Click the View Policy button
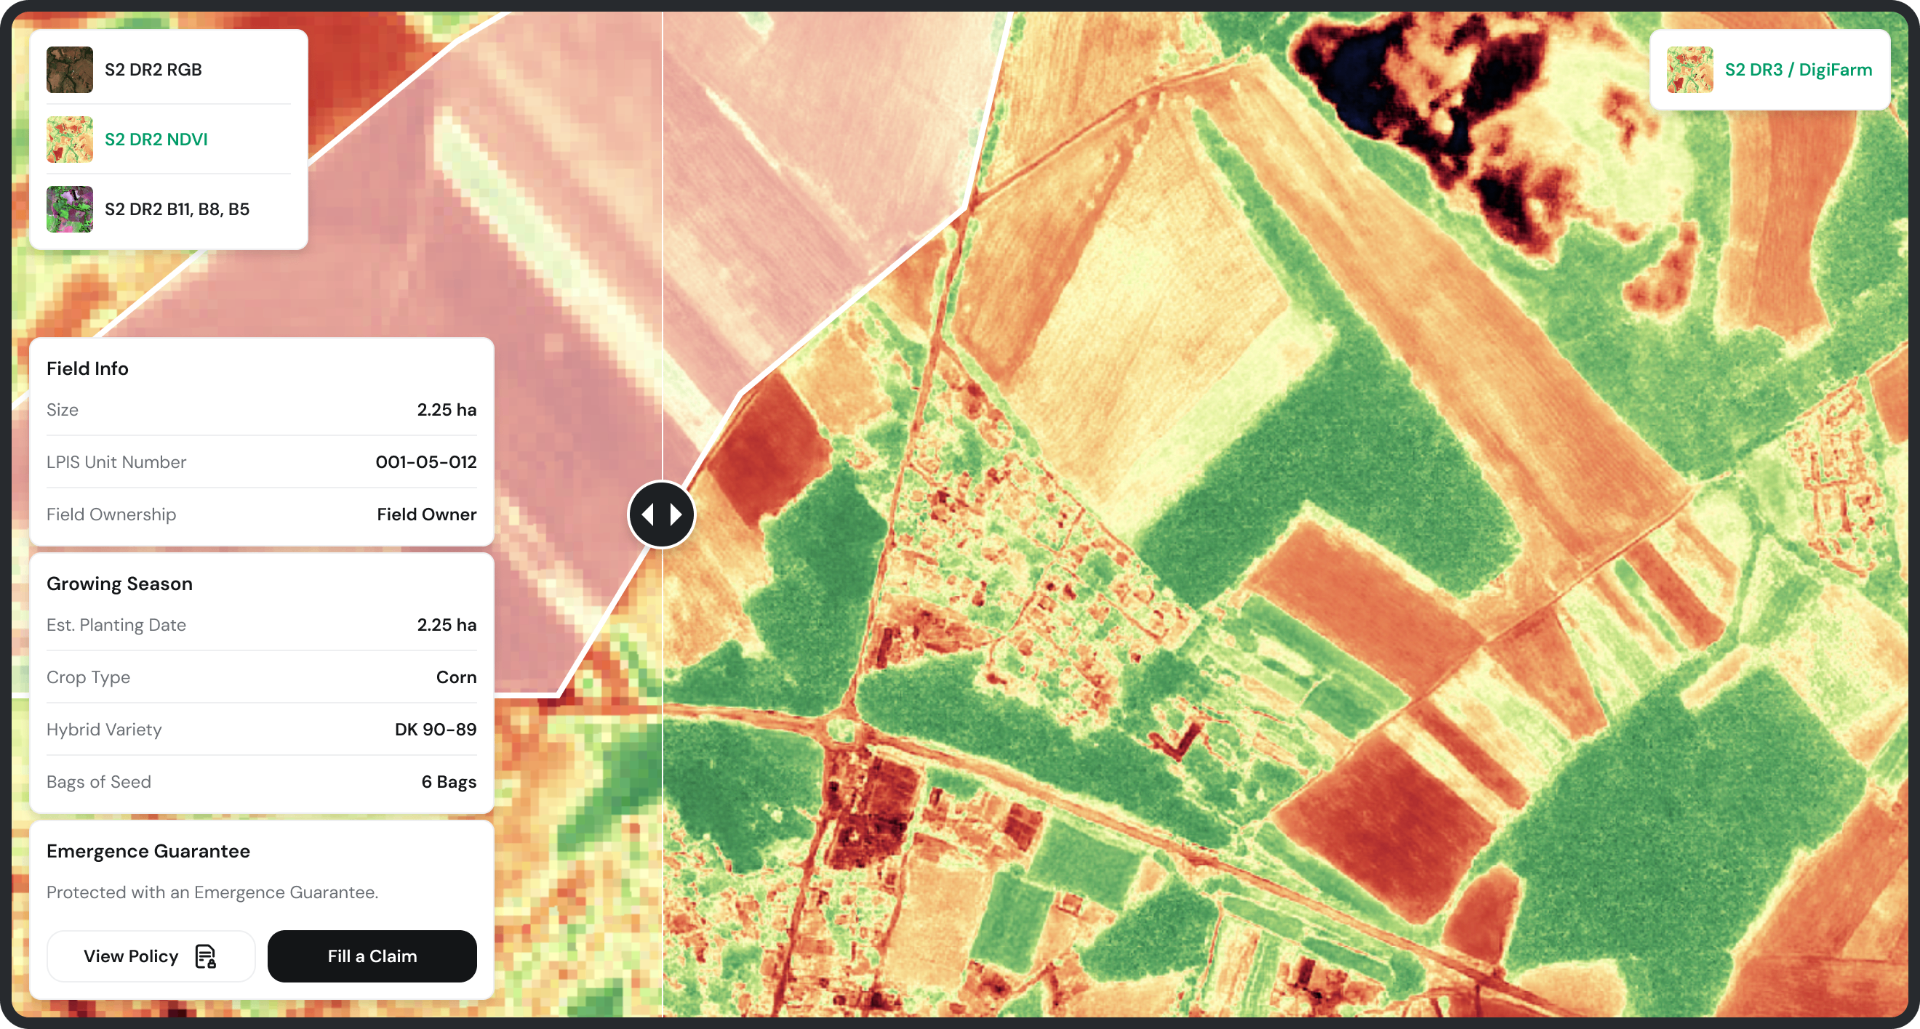This screenshot has height=1029, width=1920. click(x=151, y=956)
